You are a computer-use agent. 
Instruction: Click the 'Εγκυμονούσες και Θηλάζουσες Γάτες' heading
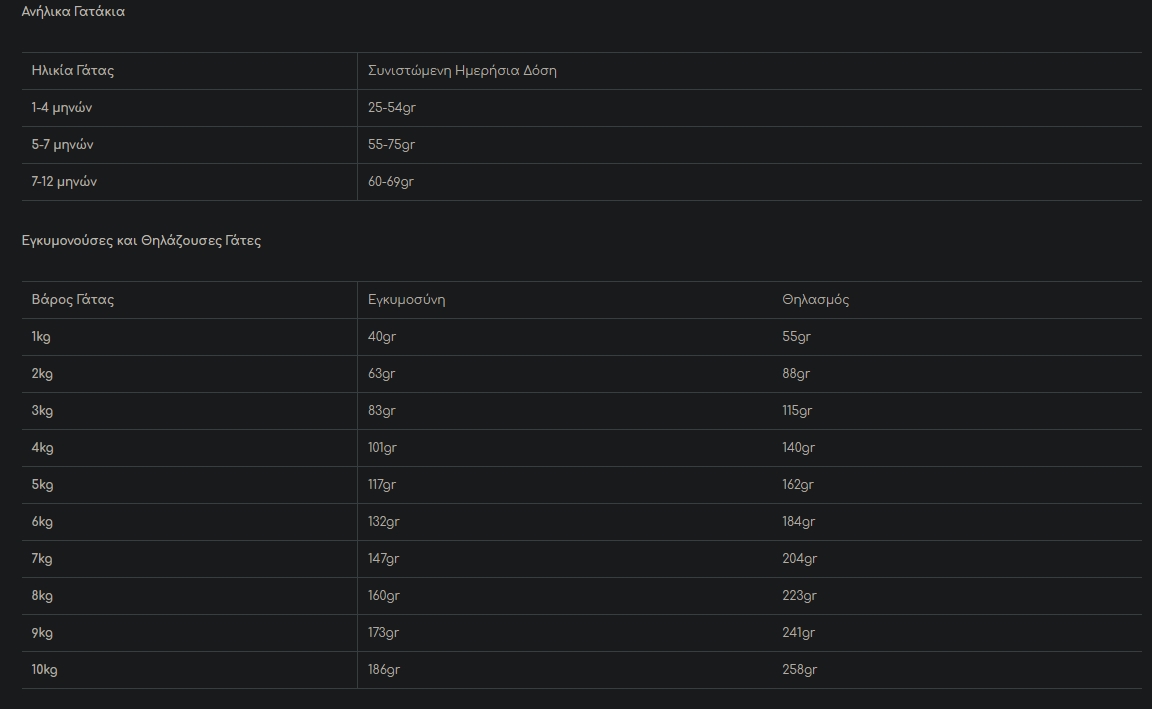point(141,241)
